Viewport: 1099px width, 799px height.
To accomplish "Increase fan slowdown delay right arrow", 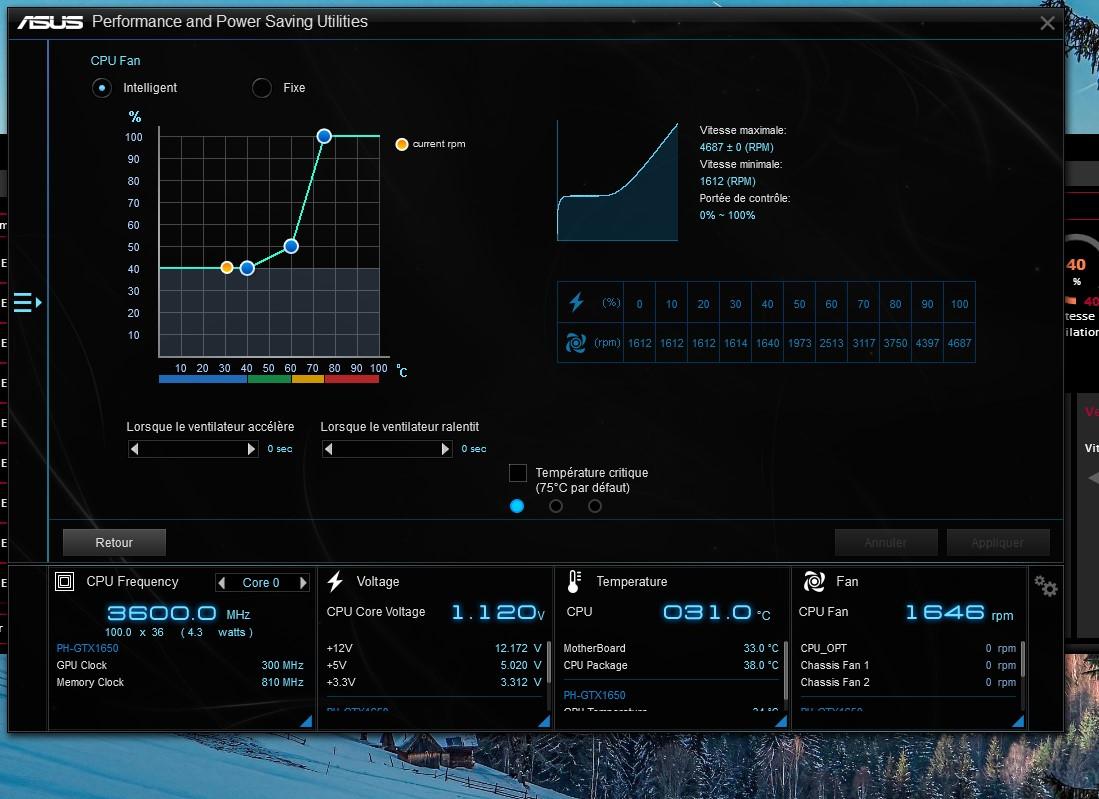I will tap(446, 449).
